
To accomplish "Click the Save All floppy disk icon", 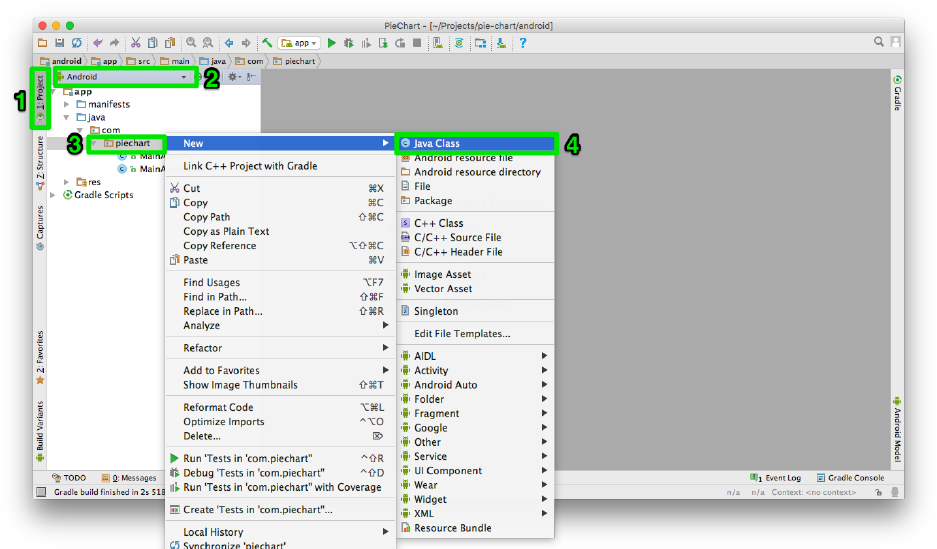I will tap(59, 43).
